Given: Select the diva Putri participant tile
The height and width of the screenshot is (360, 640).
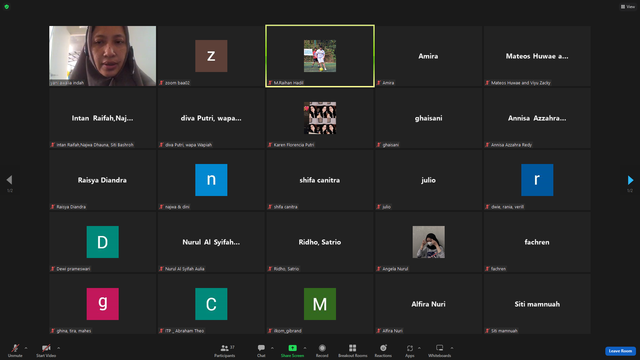Looking at the screenshot, I should (211, 118).
